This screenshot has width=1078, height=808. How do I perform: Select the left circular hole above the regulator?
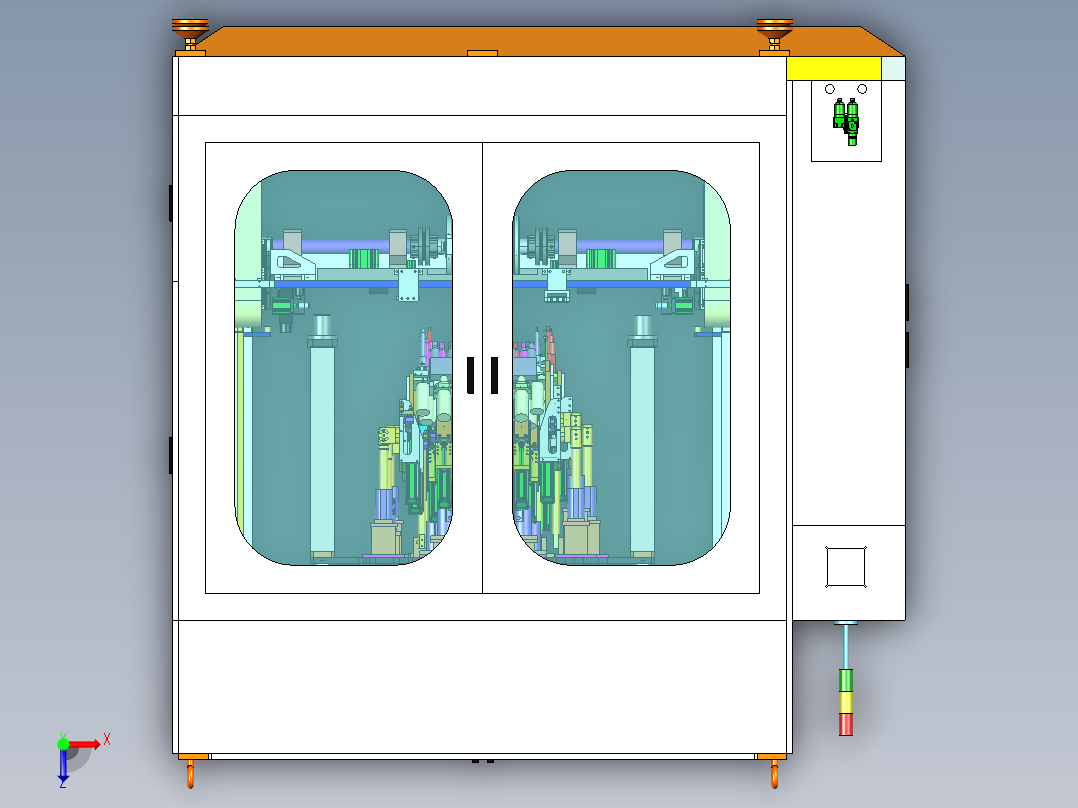(830, 89)
